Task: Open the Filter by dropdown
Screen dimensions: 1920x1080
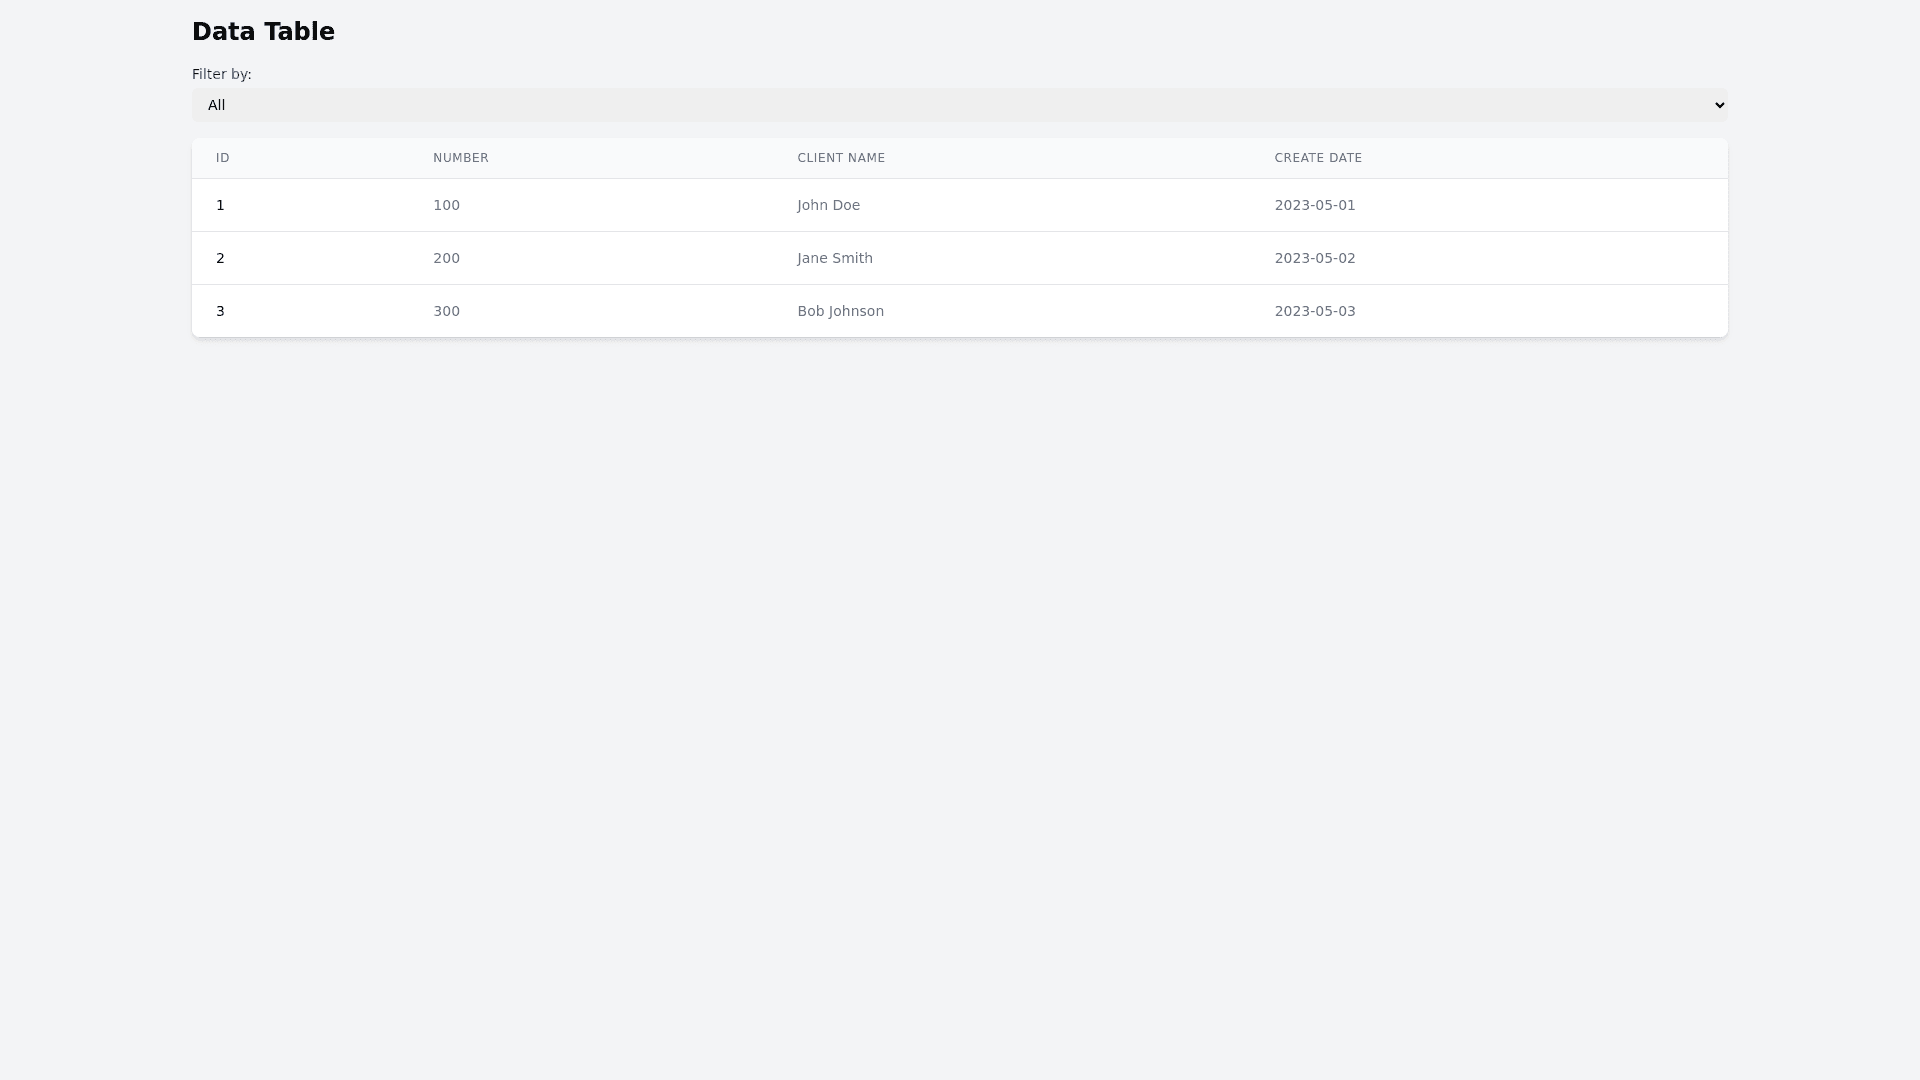Action: [x=958, y=105]
